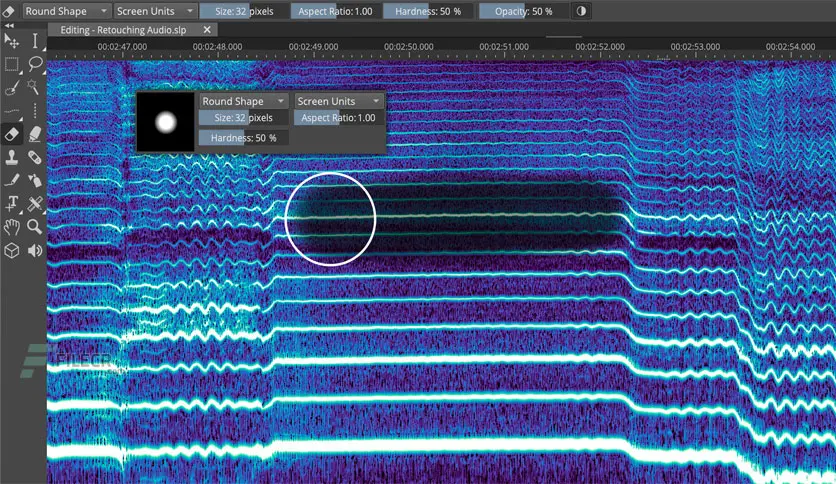836x484 pixels.
Task: Click the speaker playback tool icon
Action: [35, 249]
